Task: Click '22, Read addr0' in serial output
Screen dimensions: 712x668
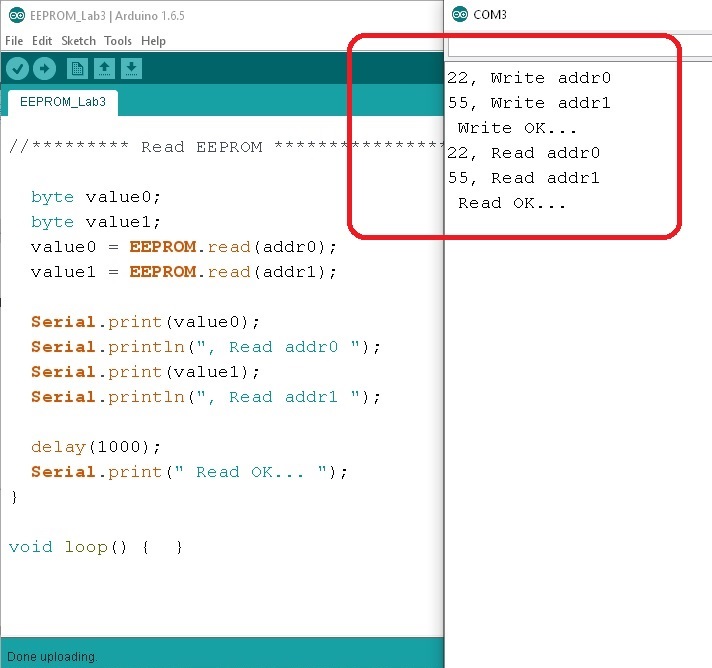Action: pyautogui.click(x=524, y=153)
